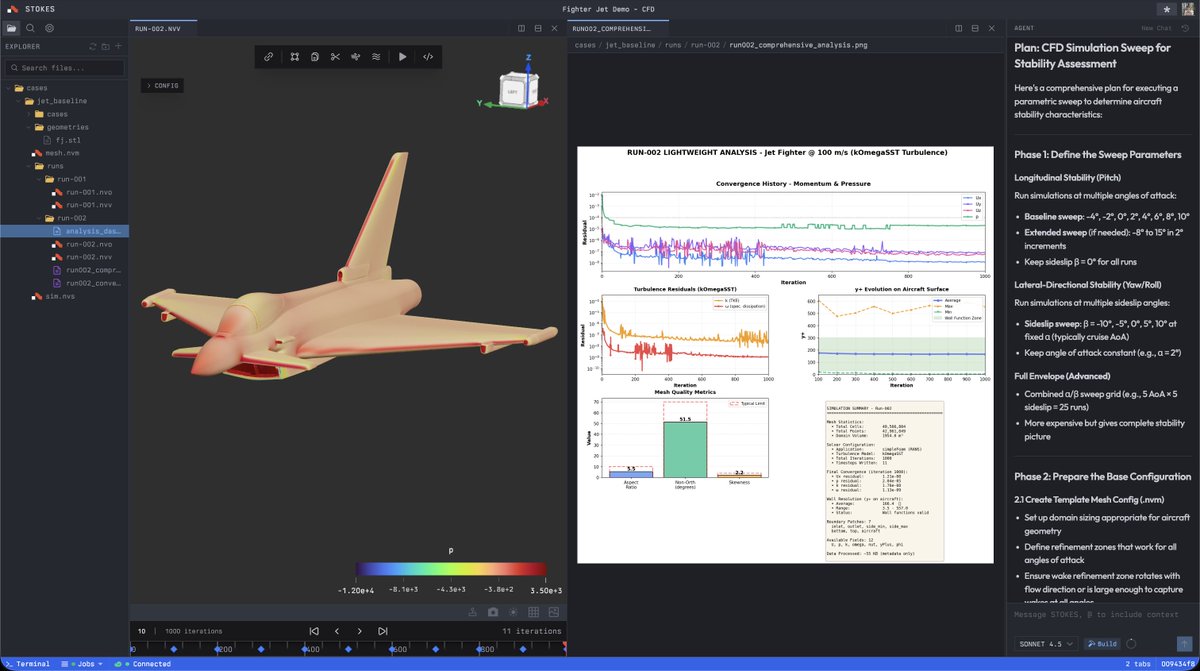Open the settings gear in the sidebar header
The image size is (1200, 671).
coord(49,28)
